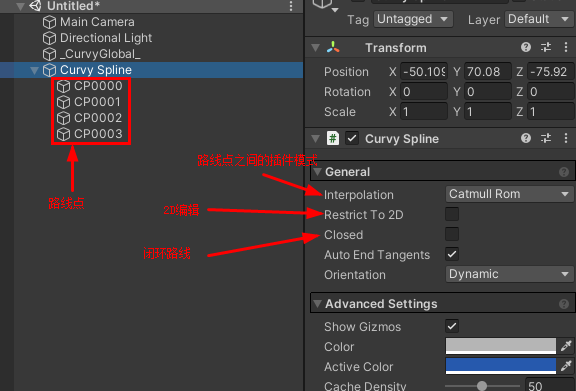Select control point CP0000
The height and width of the screenshot is (391, 576).
coord(98,86)
